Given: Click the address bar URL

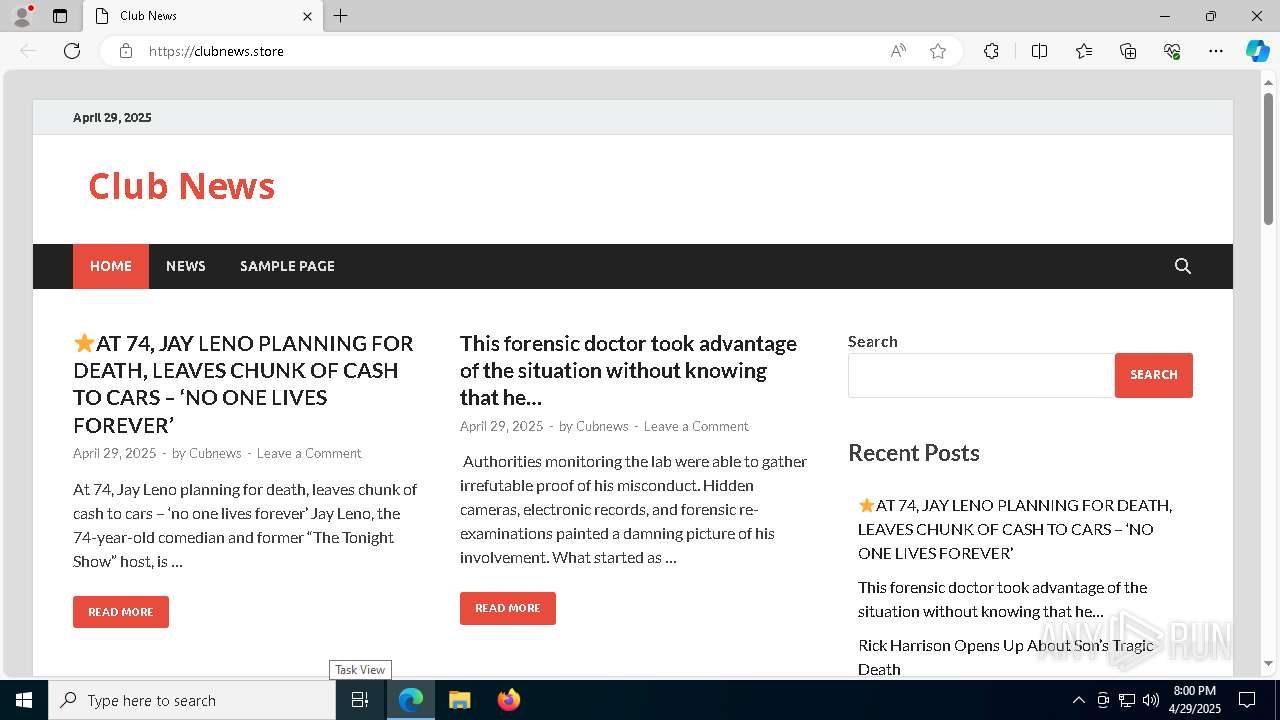Looking at the screenshot, I should [216, 51].
